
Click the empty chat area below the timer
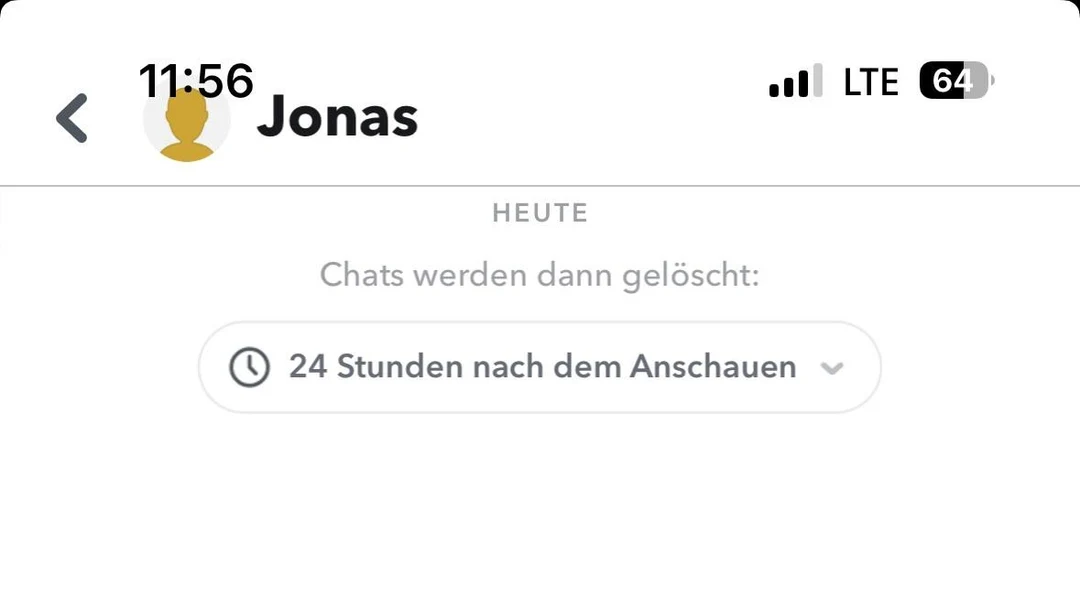tap(540, 510)
